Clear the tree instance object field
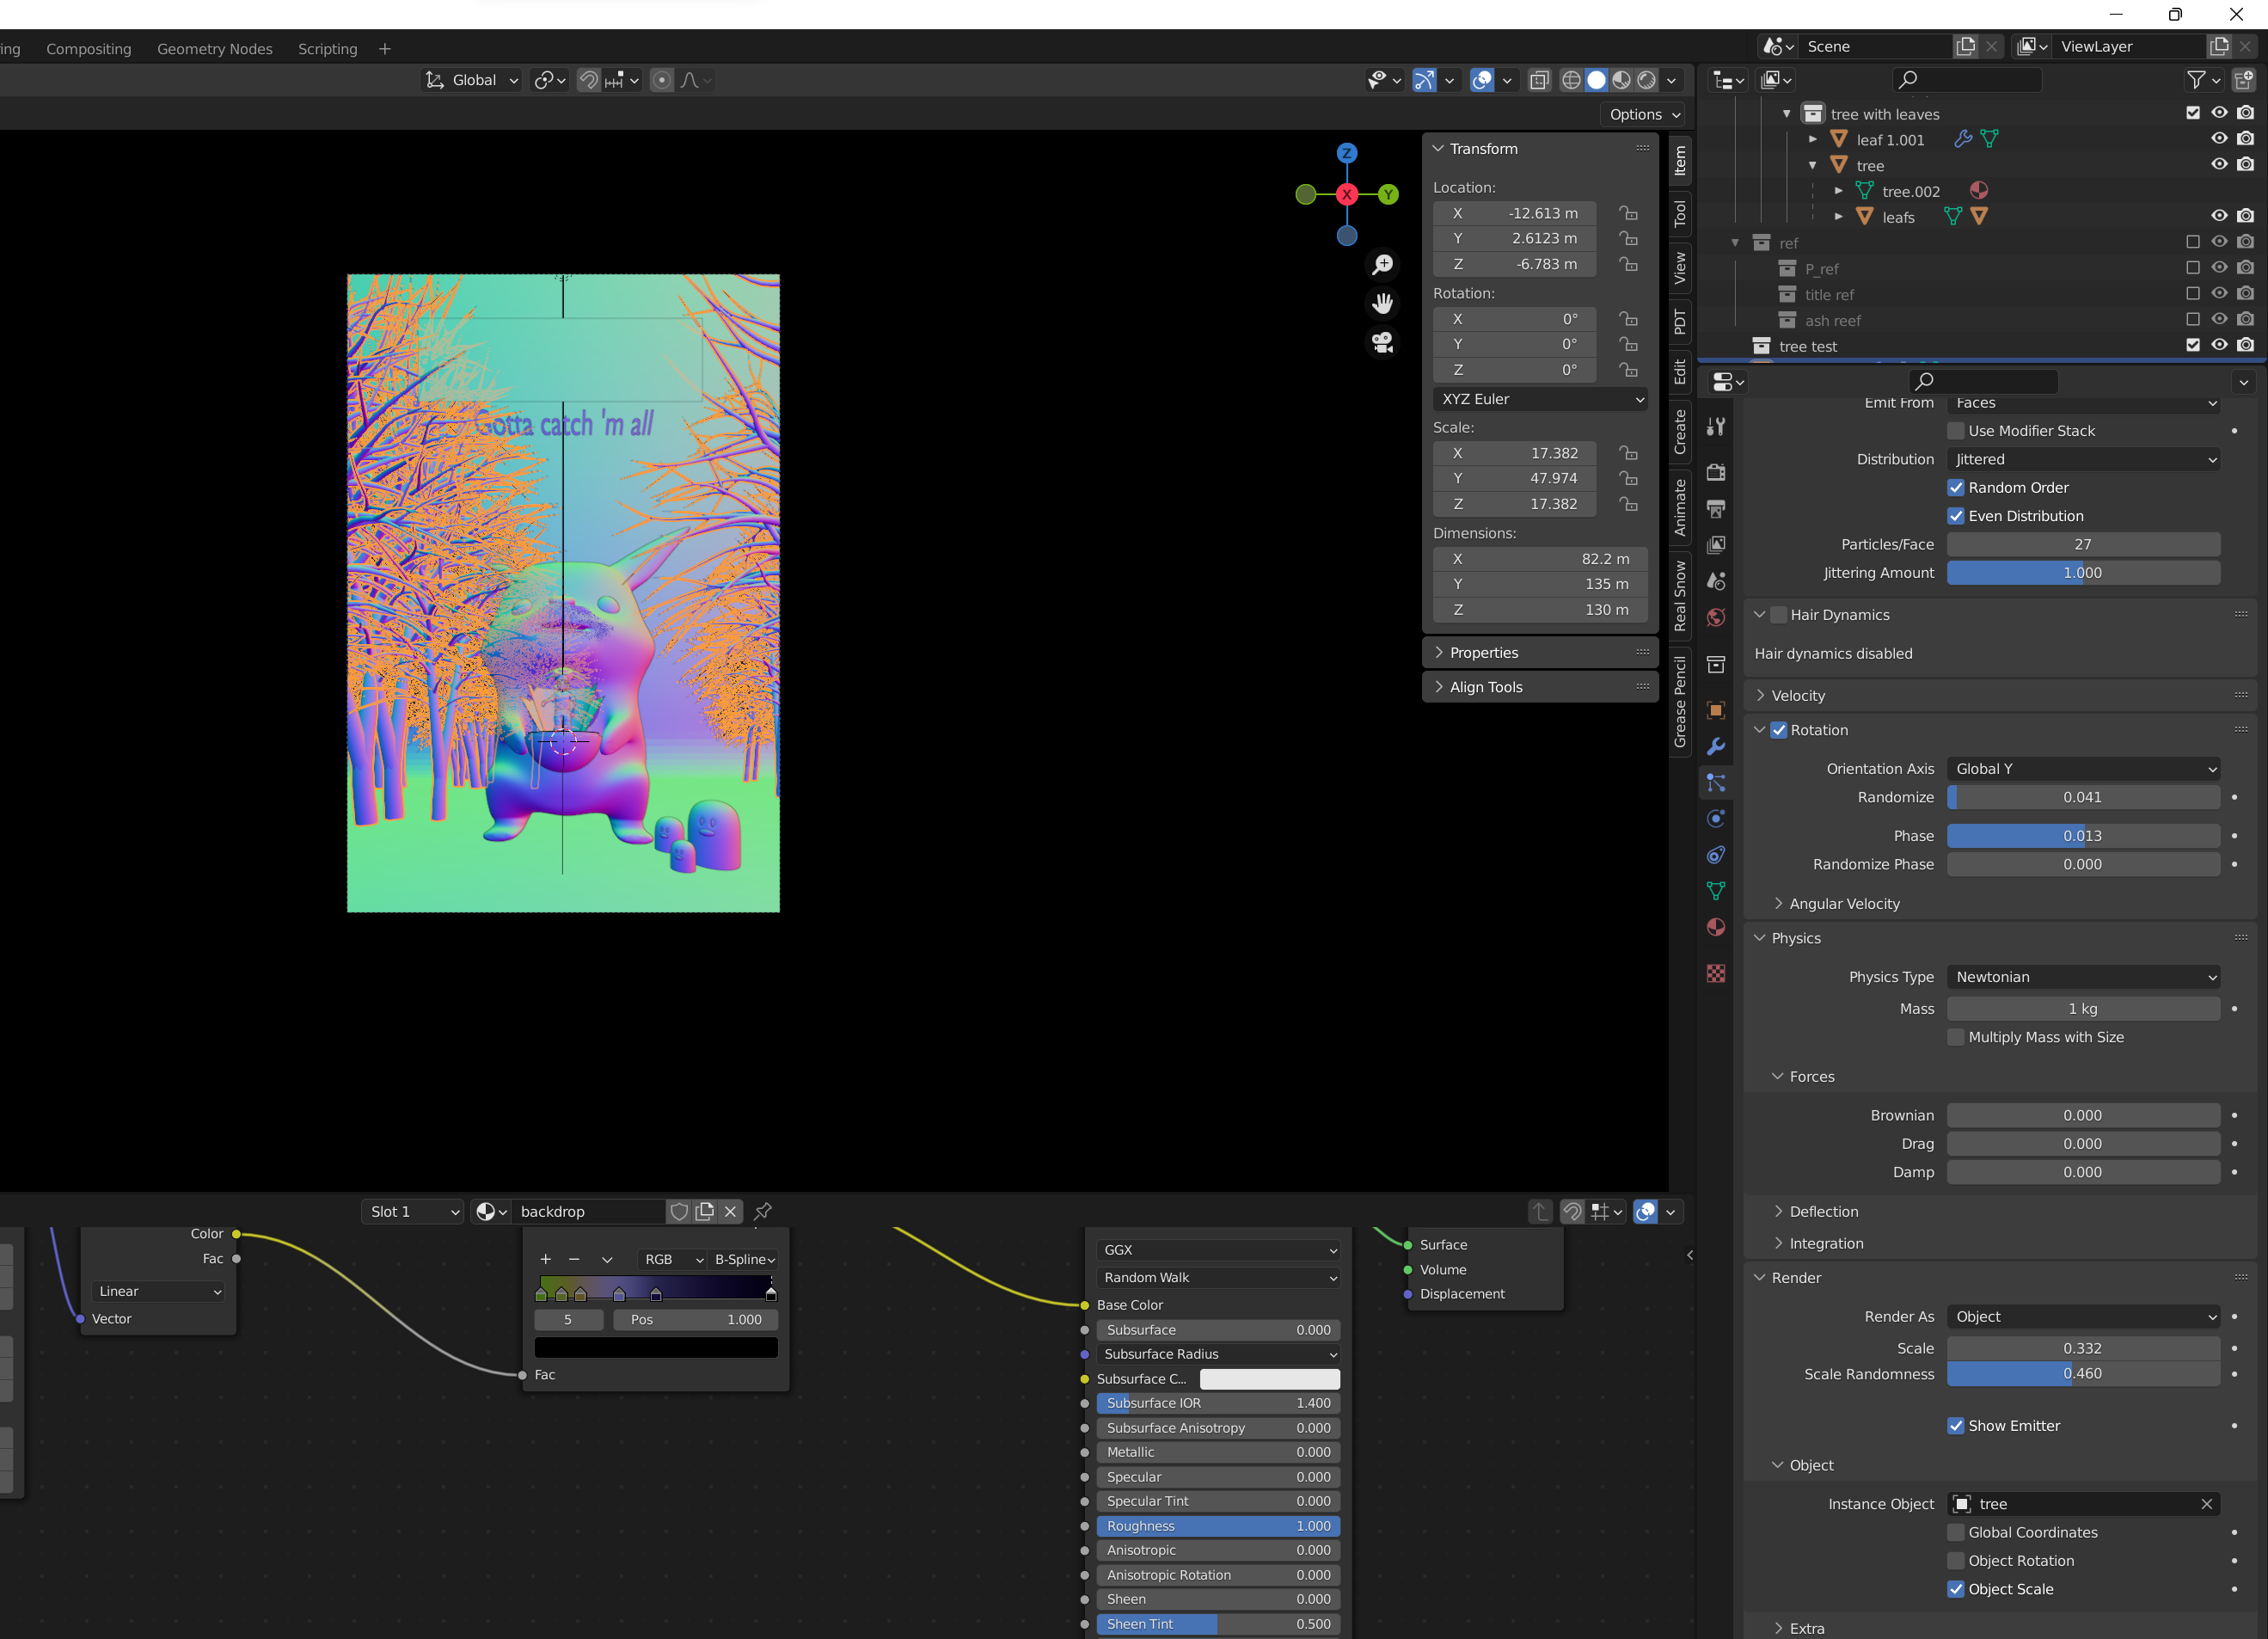Image resolution: width=2268 pixels, height=1639 pixels. click(x=2206, y=1504)
